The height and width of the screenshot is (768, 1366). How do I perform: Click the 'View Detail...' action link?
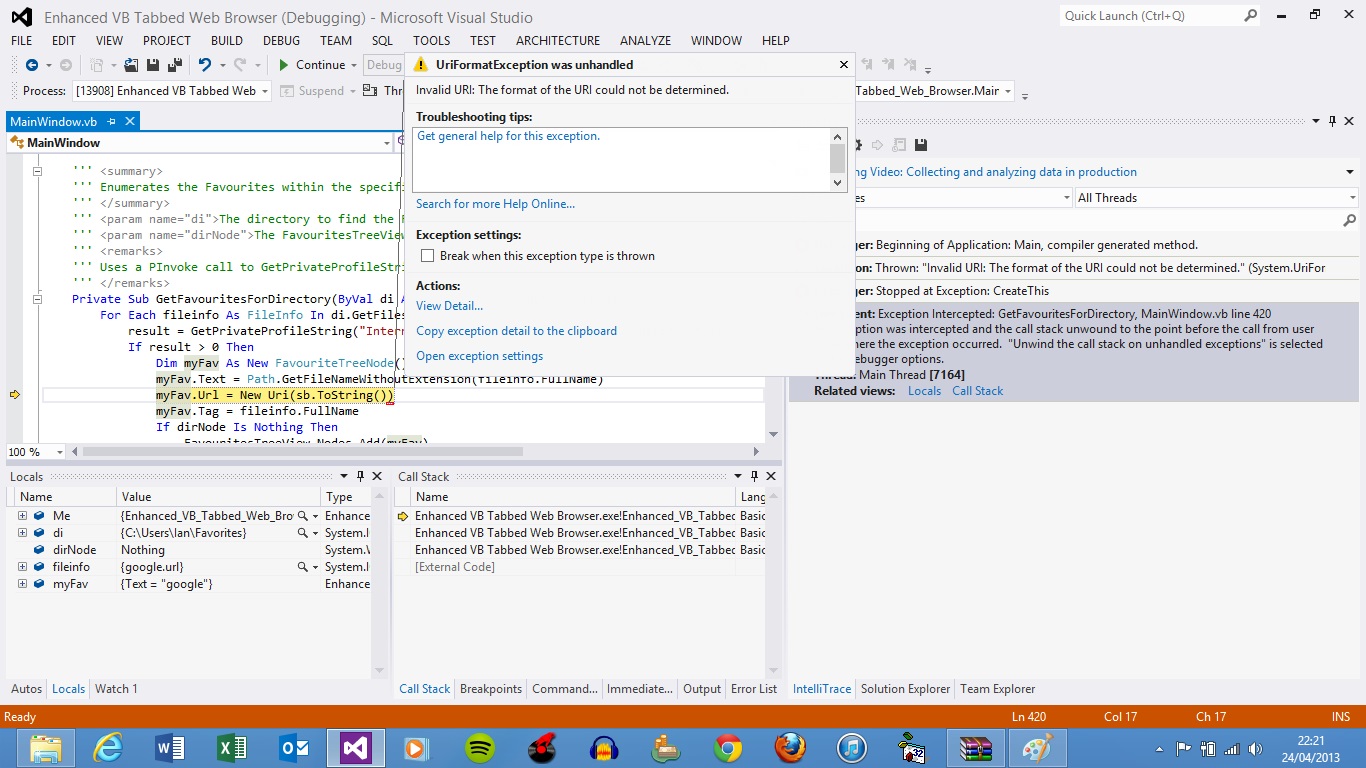(x=449, y=306)
